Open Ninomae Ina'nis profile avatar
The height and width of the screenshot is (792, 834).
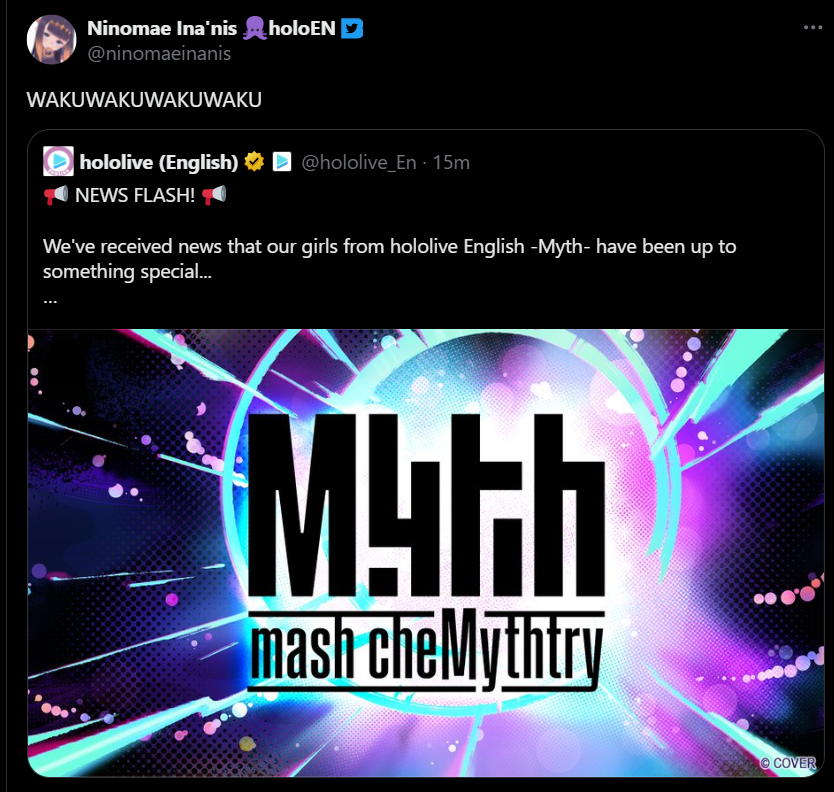[x=52, y=40]
